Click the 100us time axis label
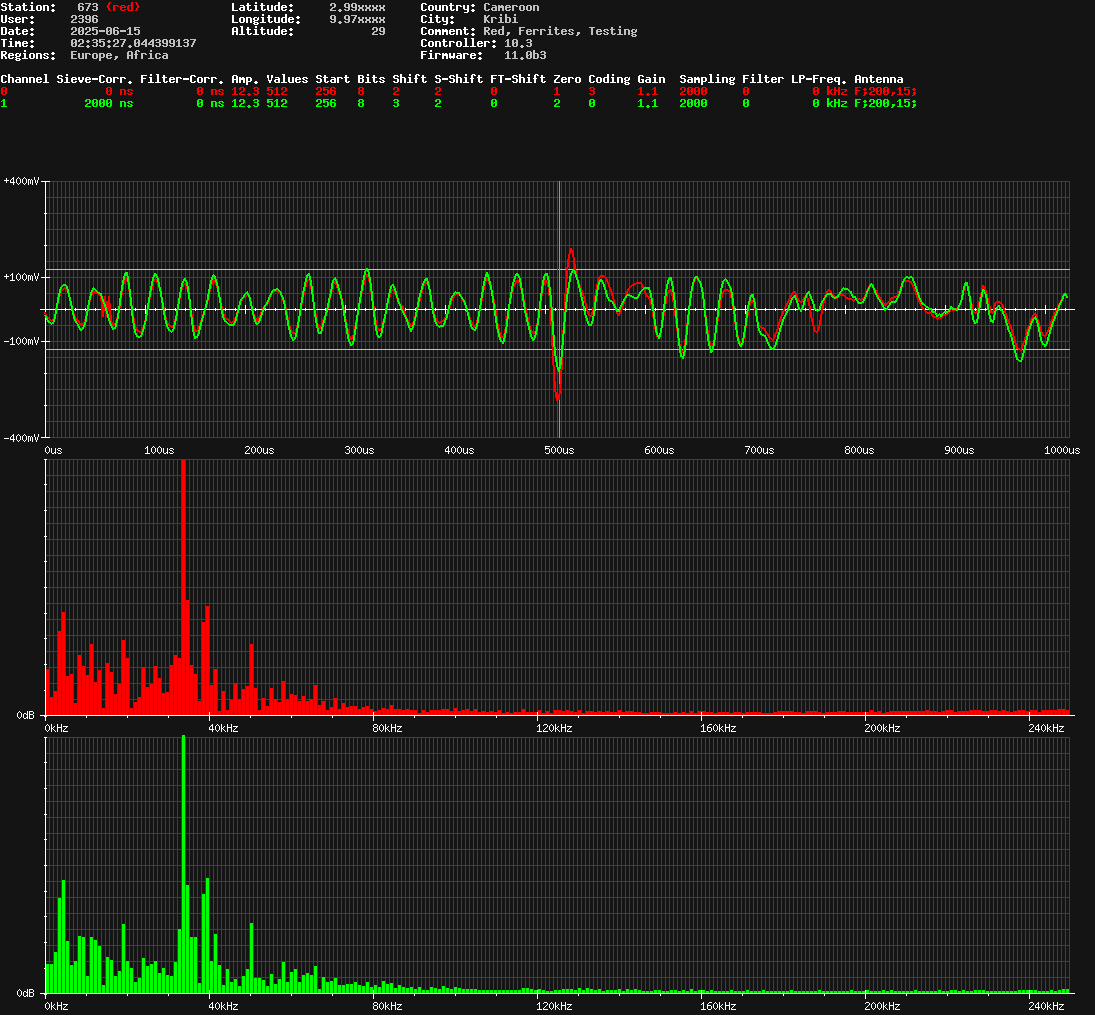 pyautogui.click(x=159, y=451)
